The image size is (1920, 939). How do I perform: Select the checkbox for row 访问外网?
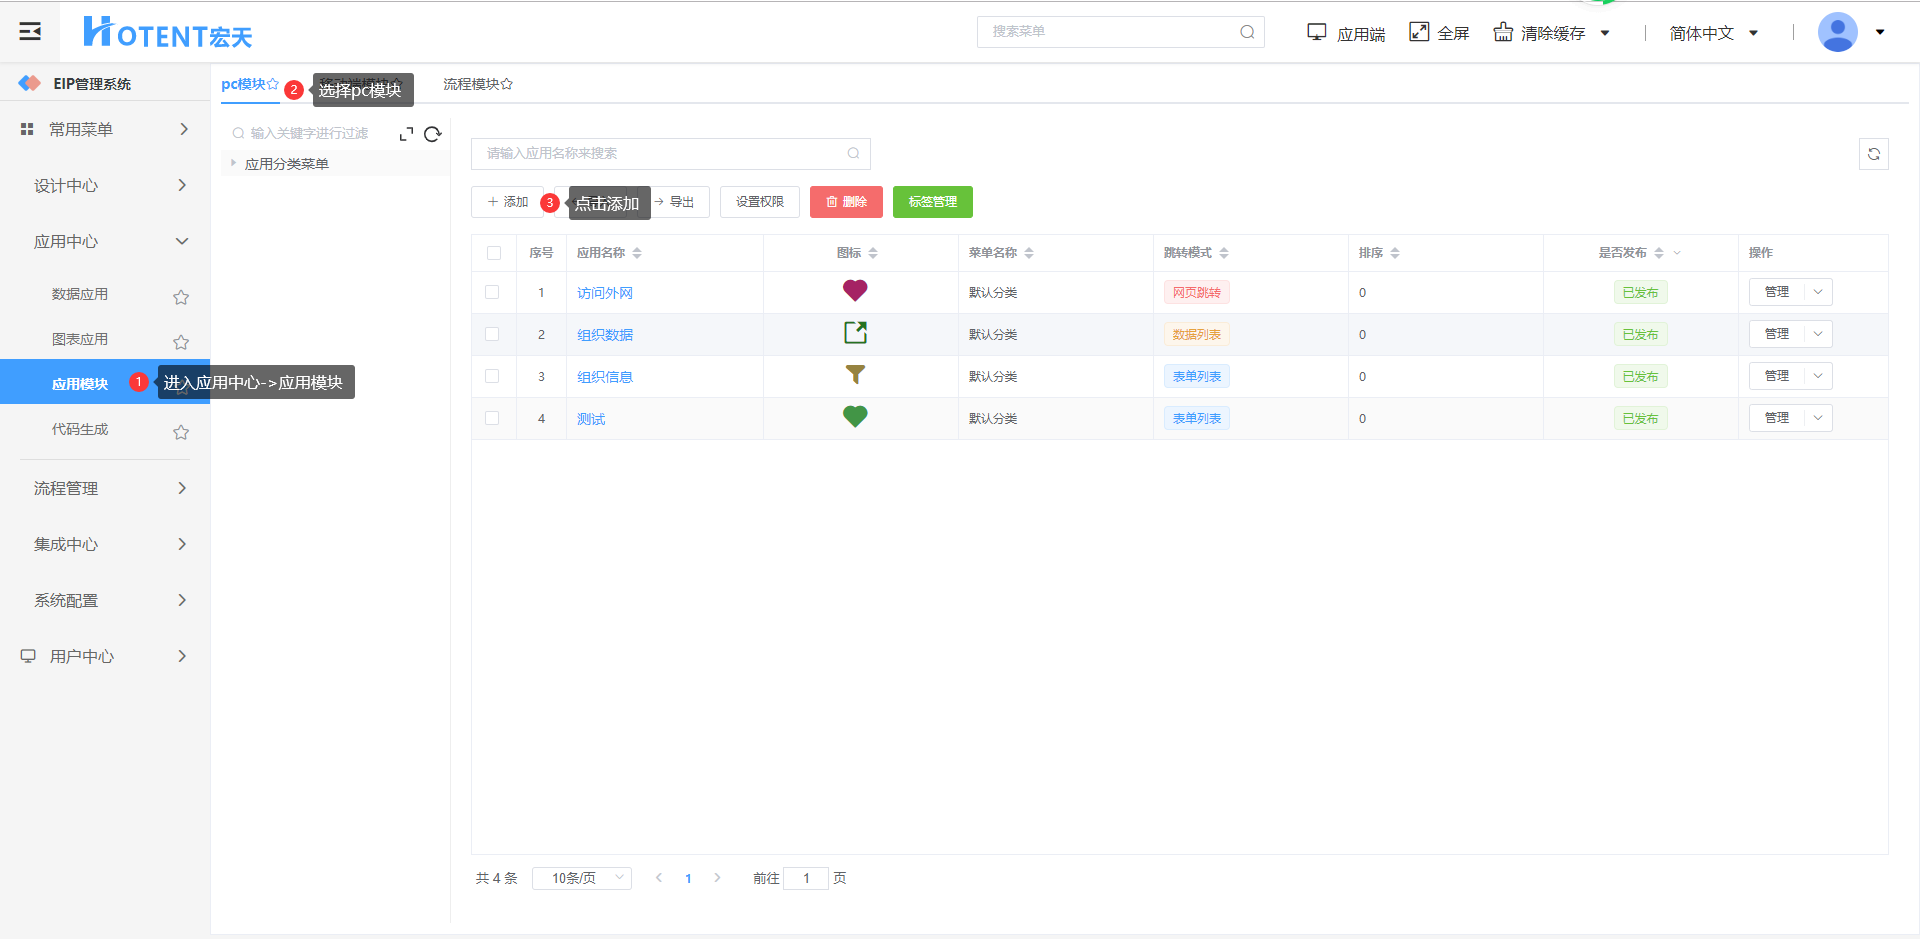[492, 292]
